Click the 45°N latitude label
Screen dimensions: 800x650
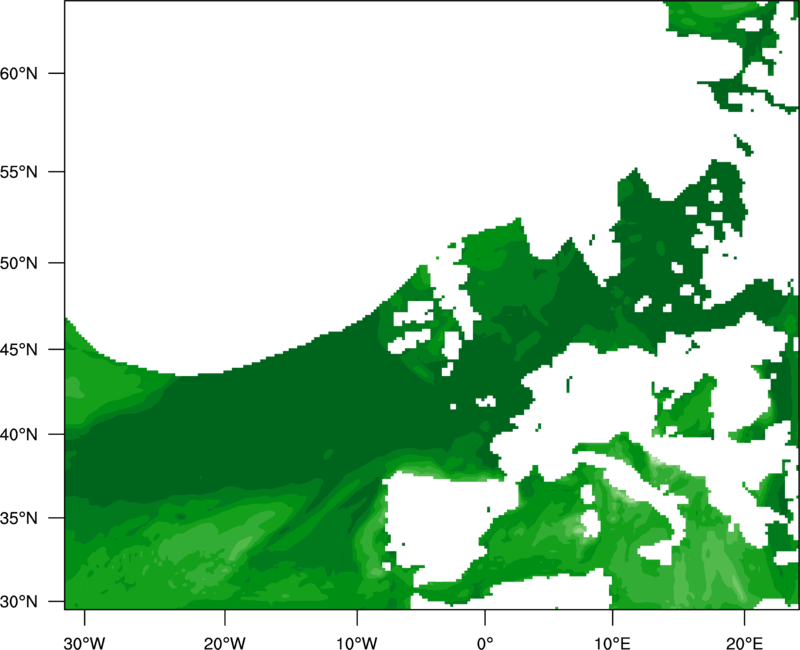click(19, 349)
